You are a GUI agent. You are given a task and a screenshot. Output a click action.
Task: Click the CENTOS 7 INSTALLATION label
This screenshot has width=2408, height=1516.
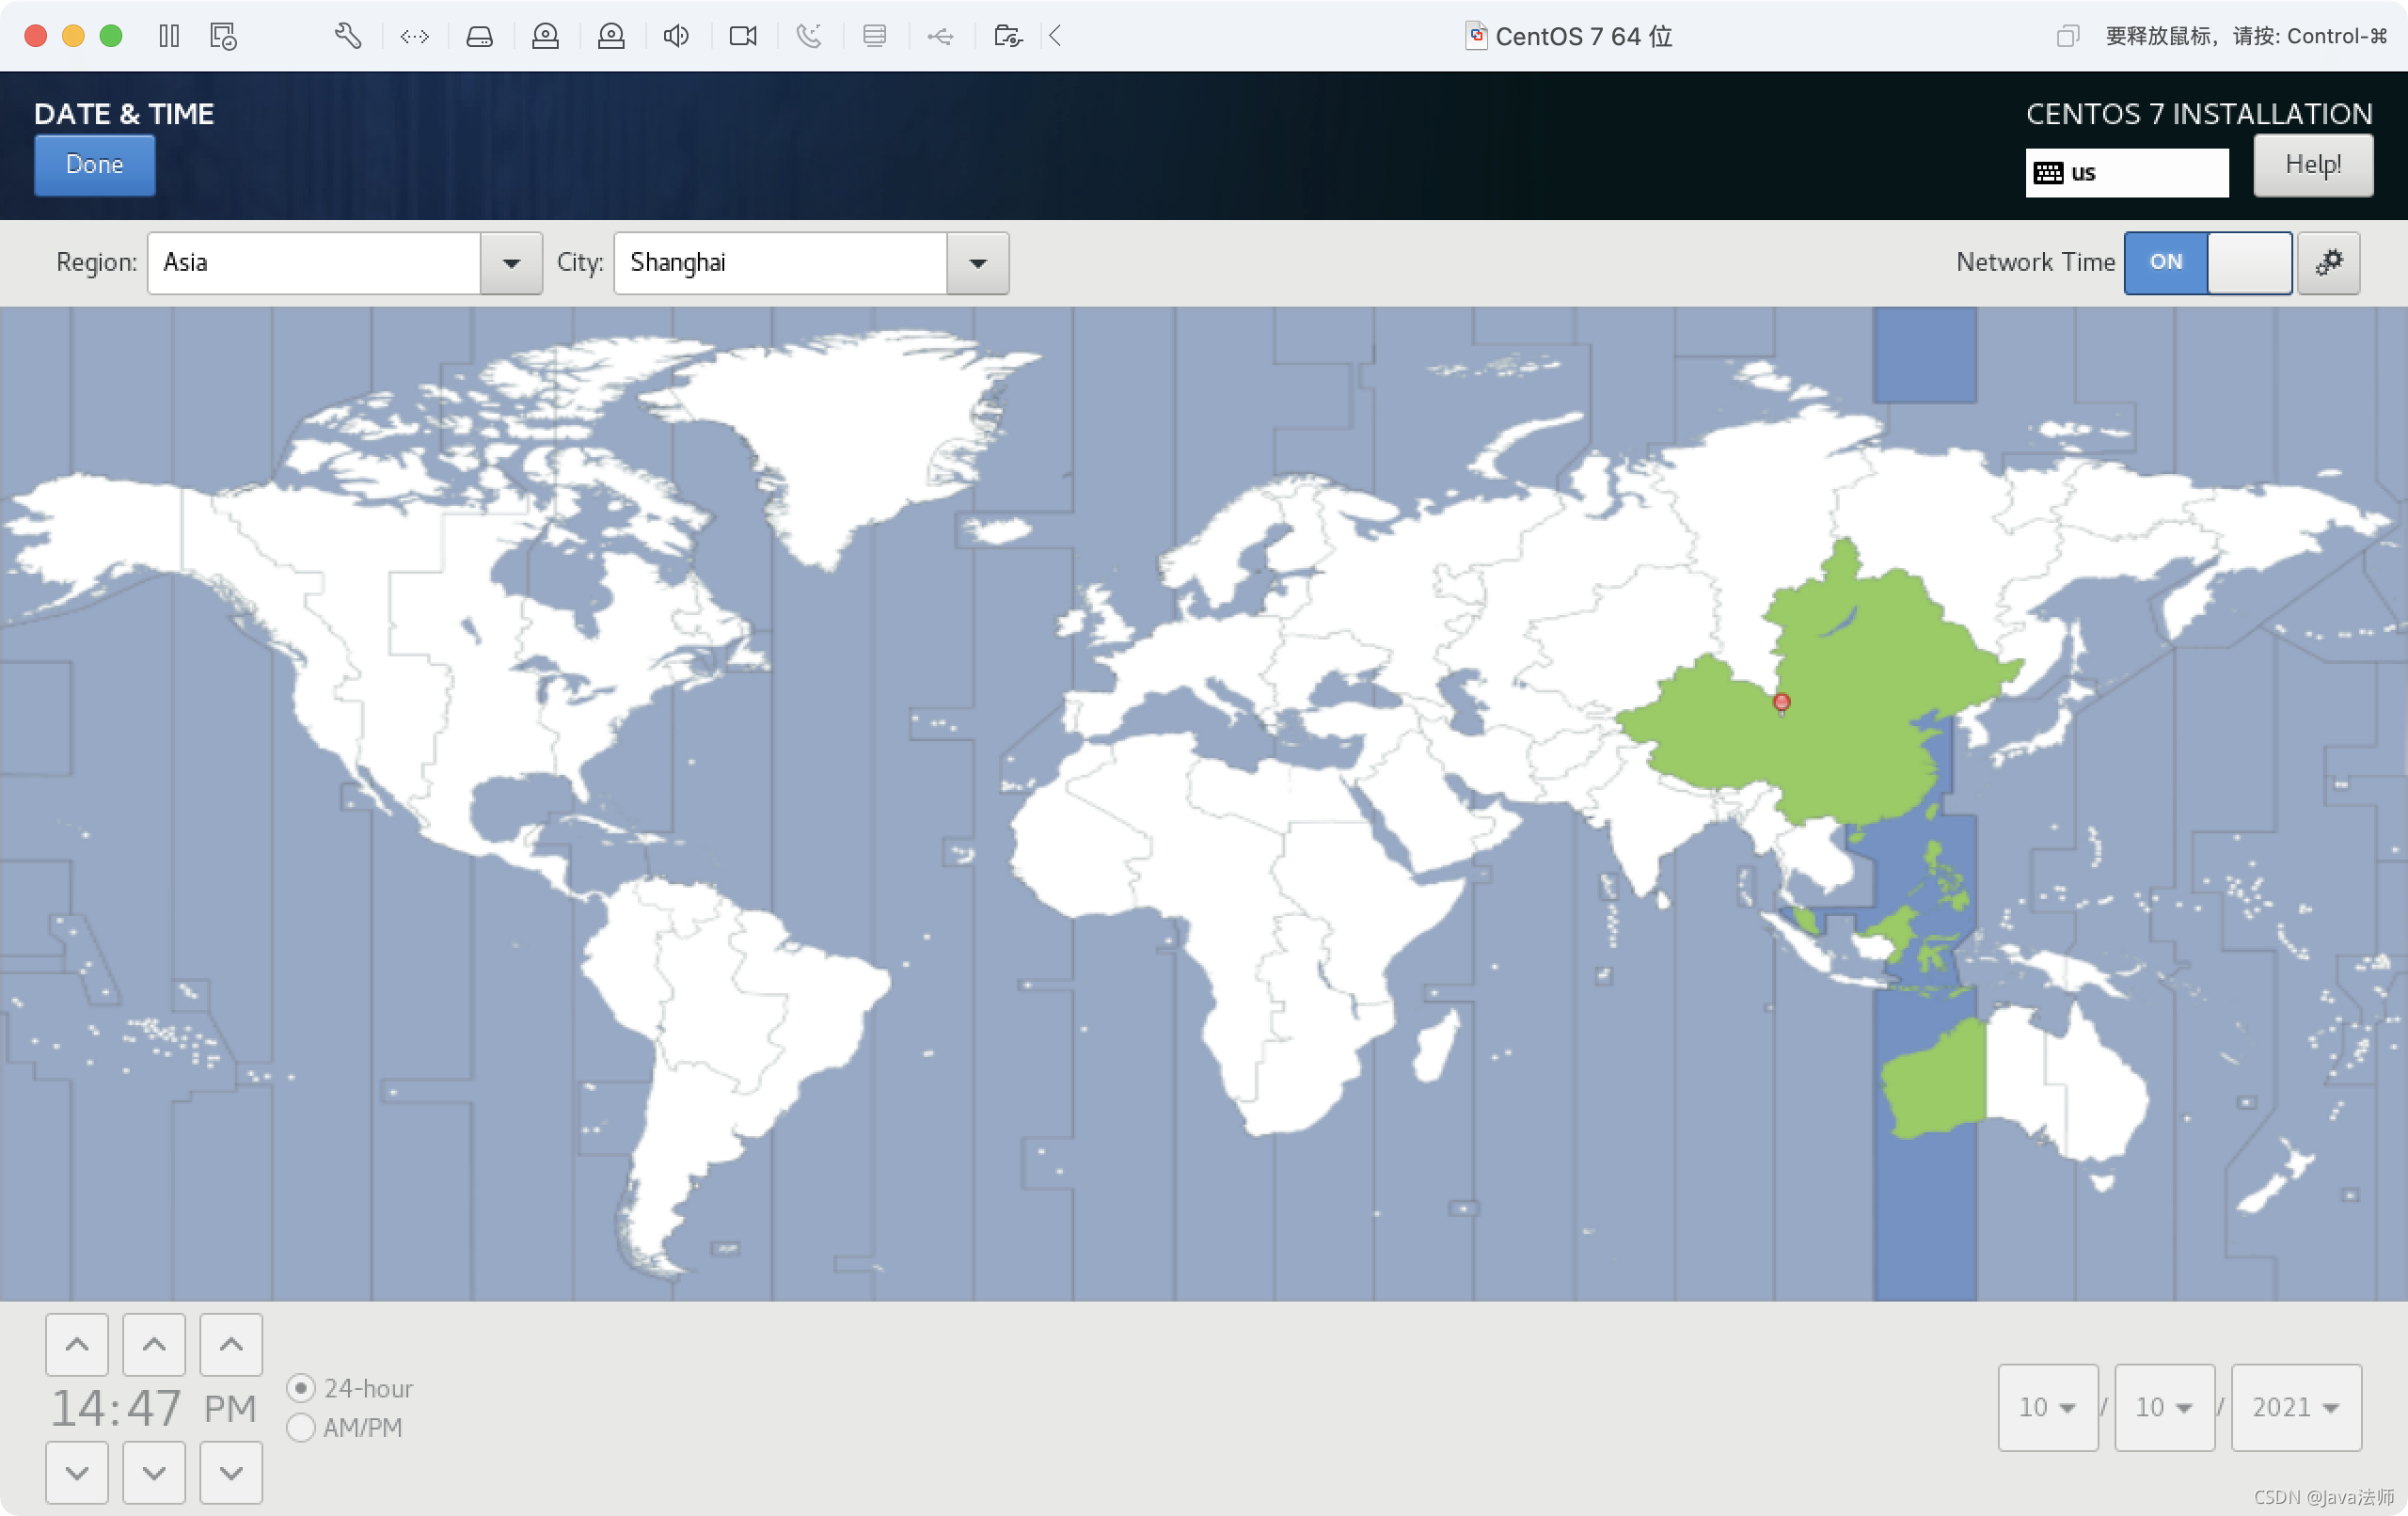point(2199,113)
